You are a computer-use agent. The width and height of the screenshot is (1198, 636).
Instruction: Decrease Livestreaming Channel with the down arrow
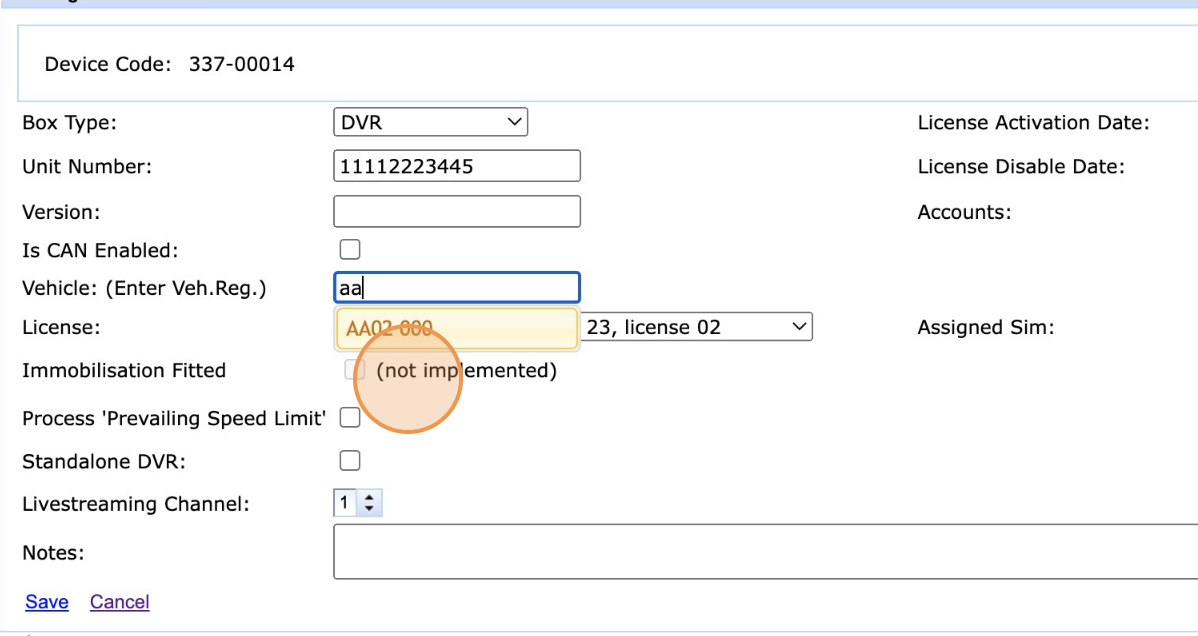coord(370,509)
